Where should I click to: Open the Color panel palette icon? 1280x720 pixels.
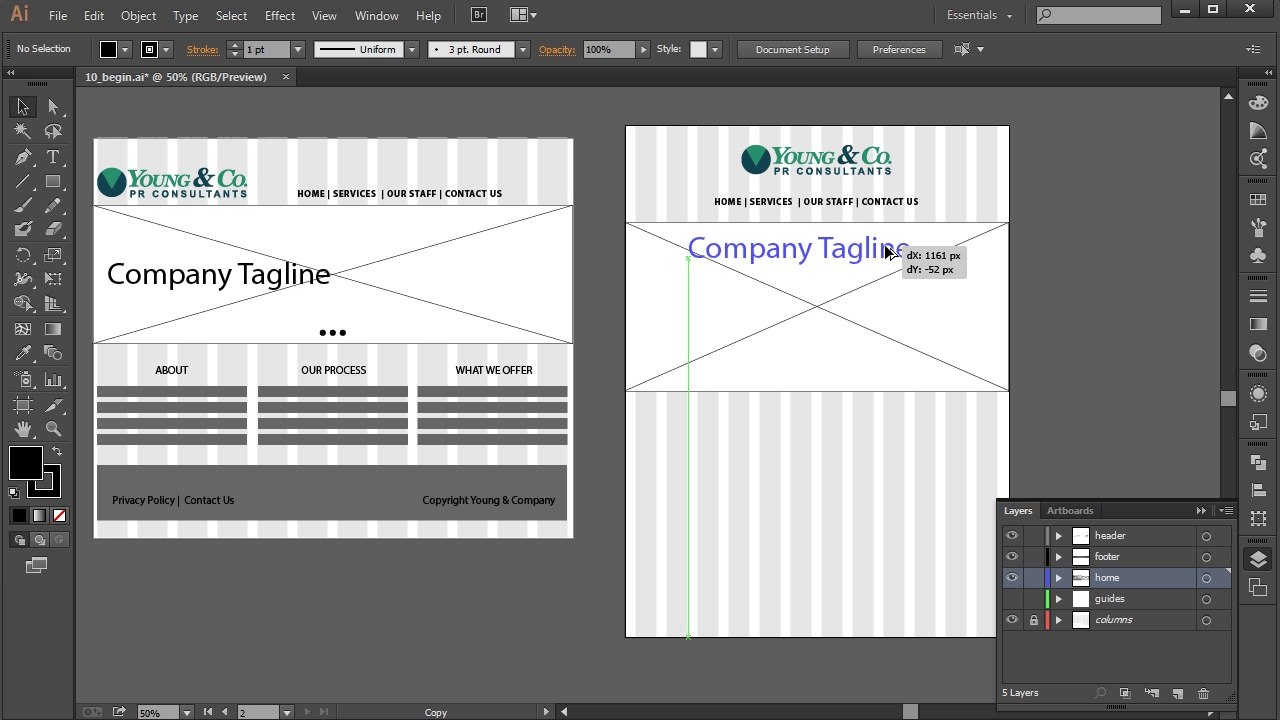tap(1258, 104)
